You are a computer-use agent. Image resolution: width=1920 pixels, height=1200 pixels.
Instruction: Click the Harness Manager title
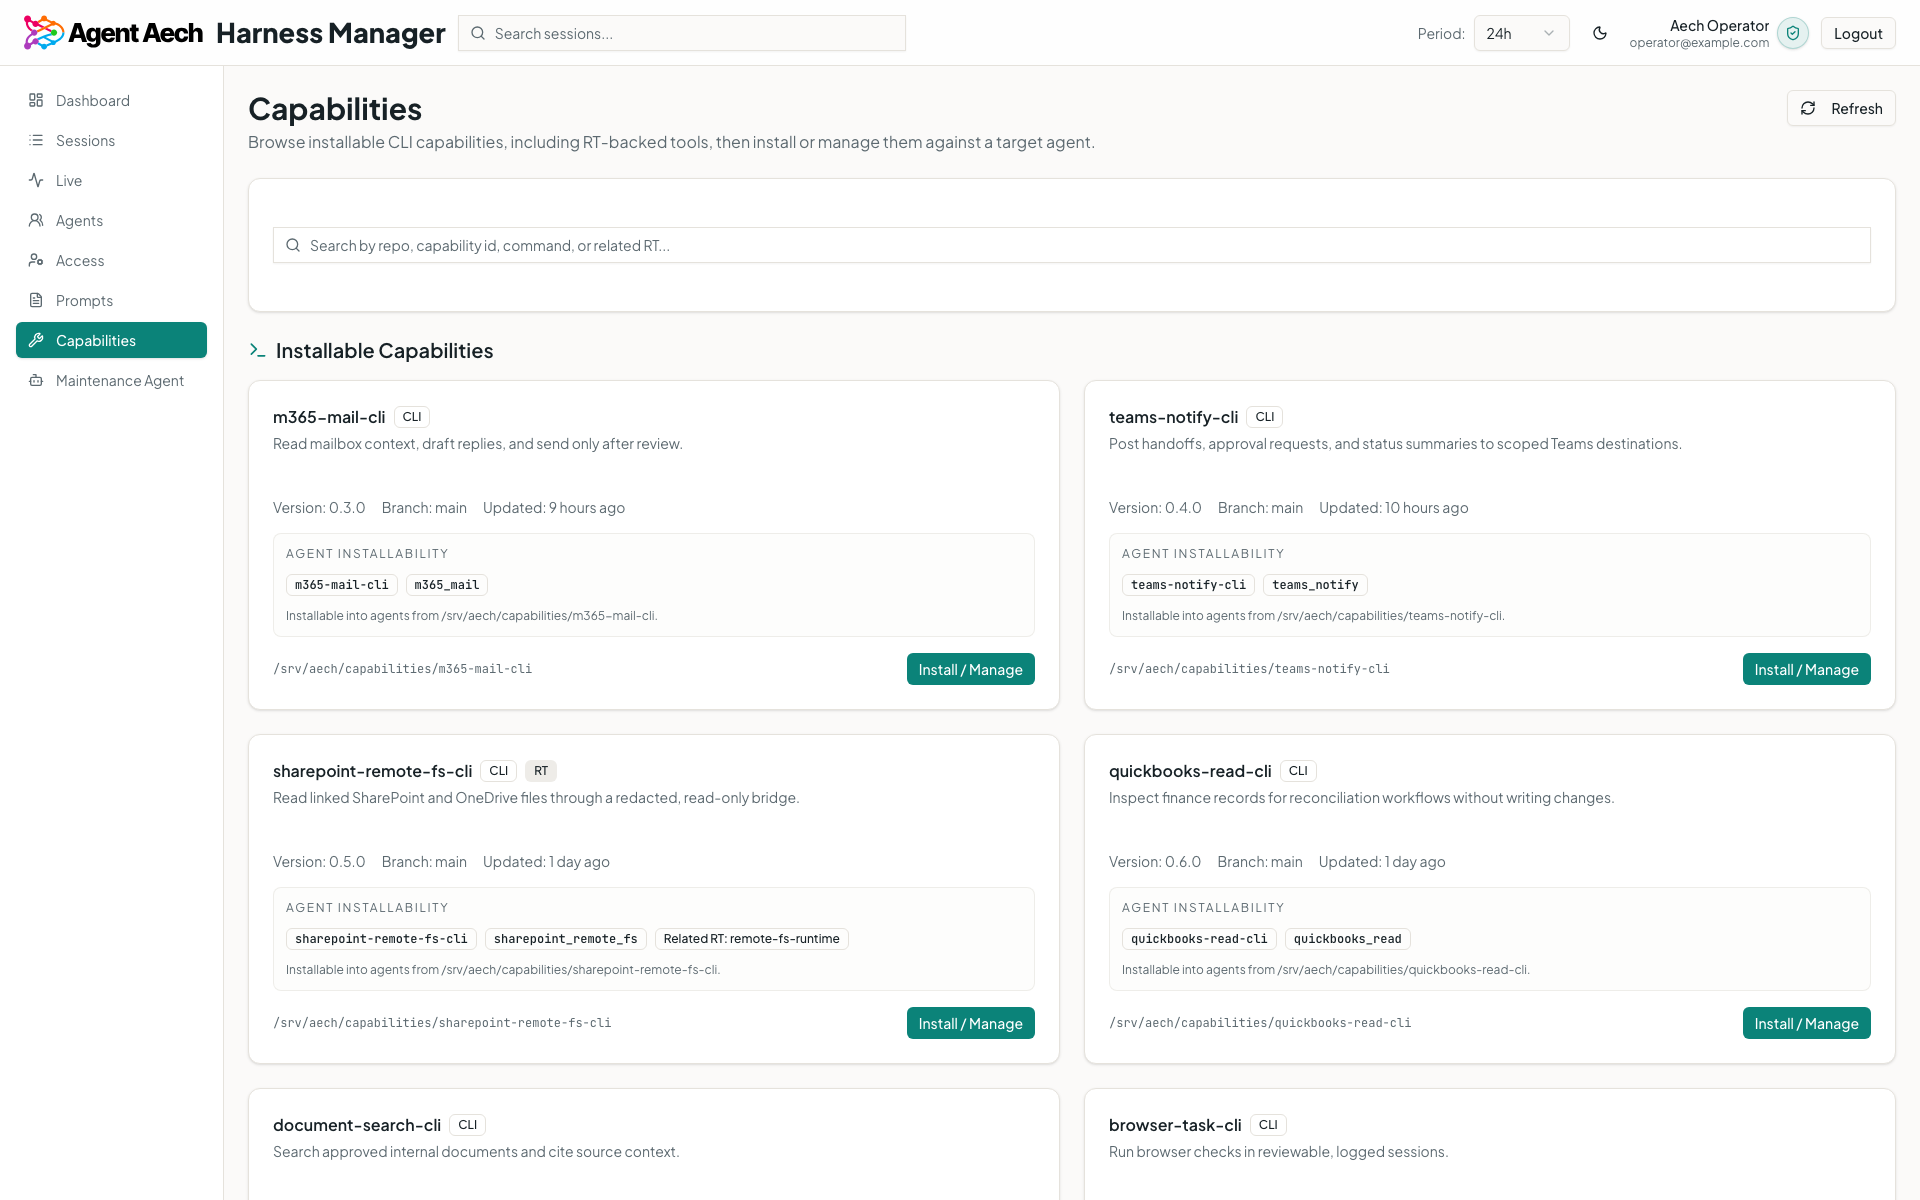coord(330,33)
